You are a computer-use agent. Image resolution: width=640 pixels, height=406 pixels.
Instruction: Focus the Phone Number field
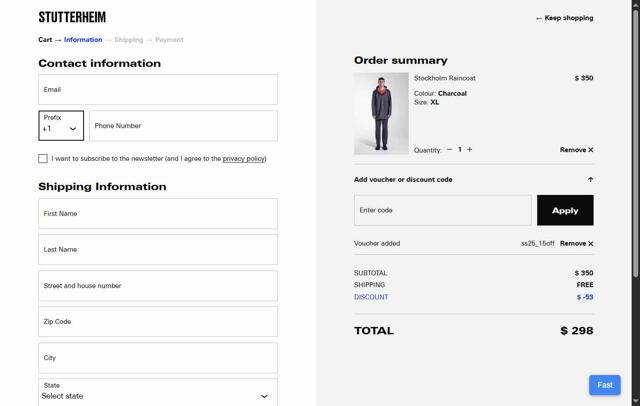click(x=183, y=126)
